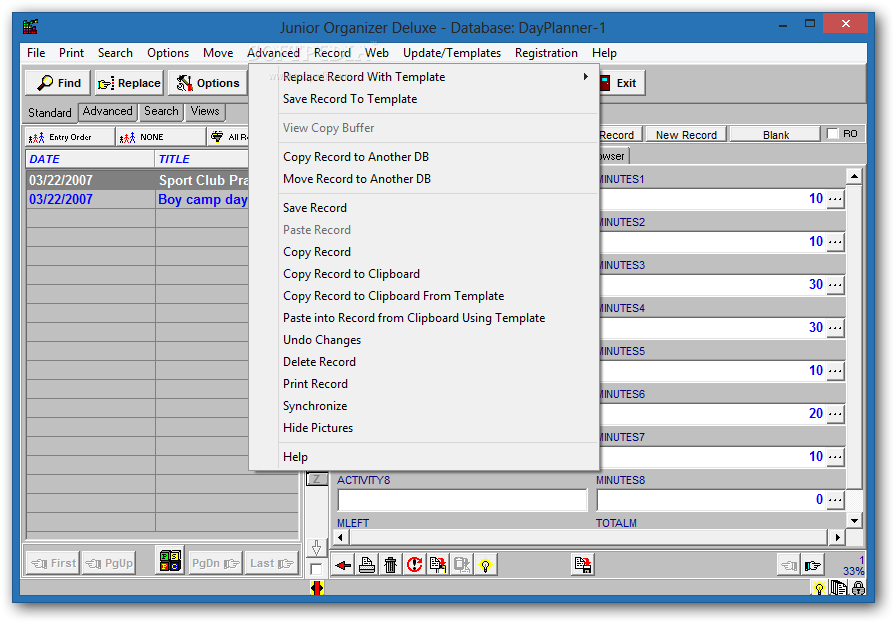This screenshot has width=895, height=623.
Task: Click the DATE column header
Action: pyautogui.click(x=90, y=159)
